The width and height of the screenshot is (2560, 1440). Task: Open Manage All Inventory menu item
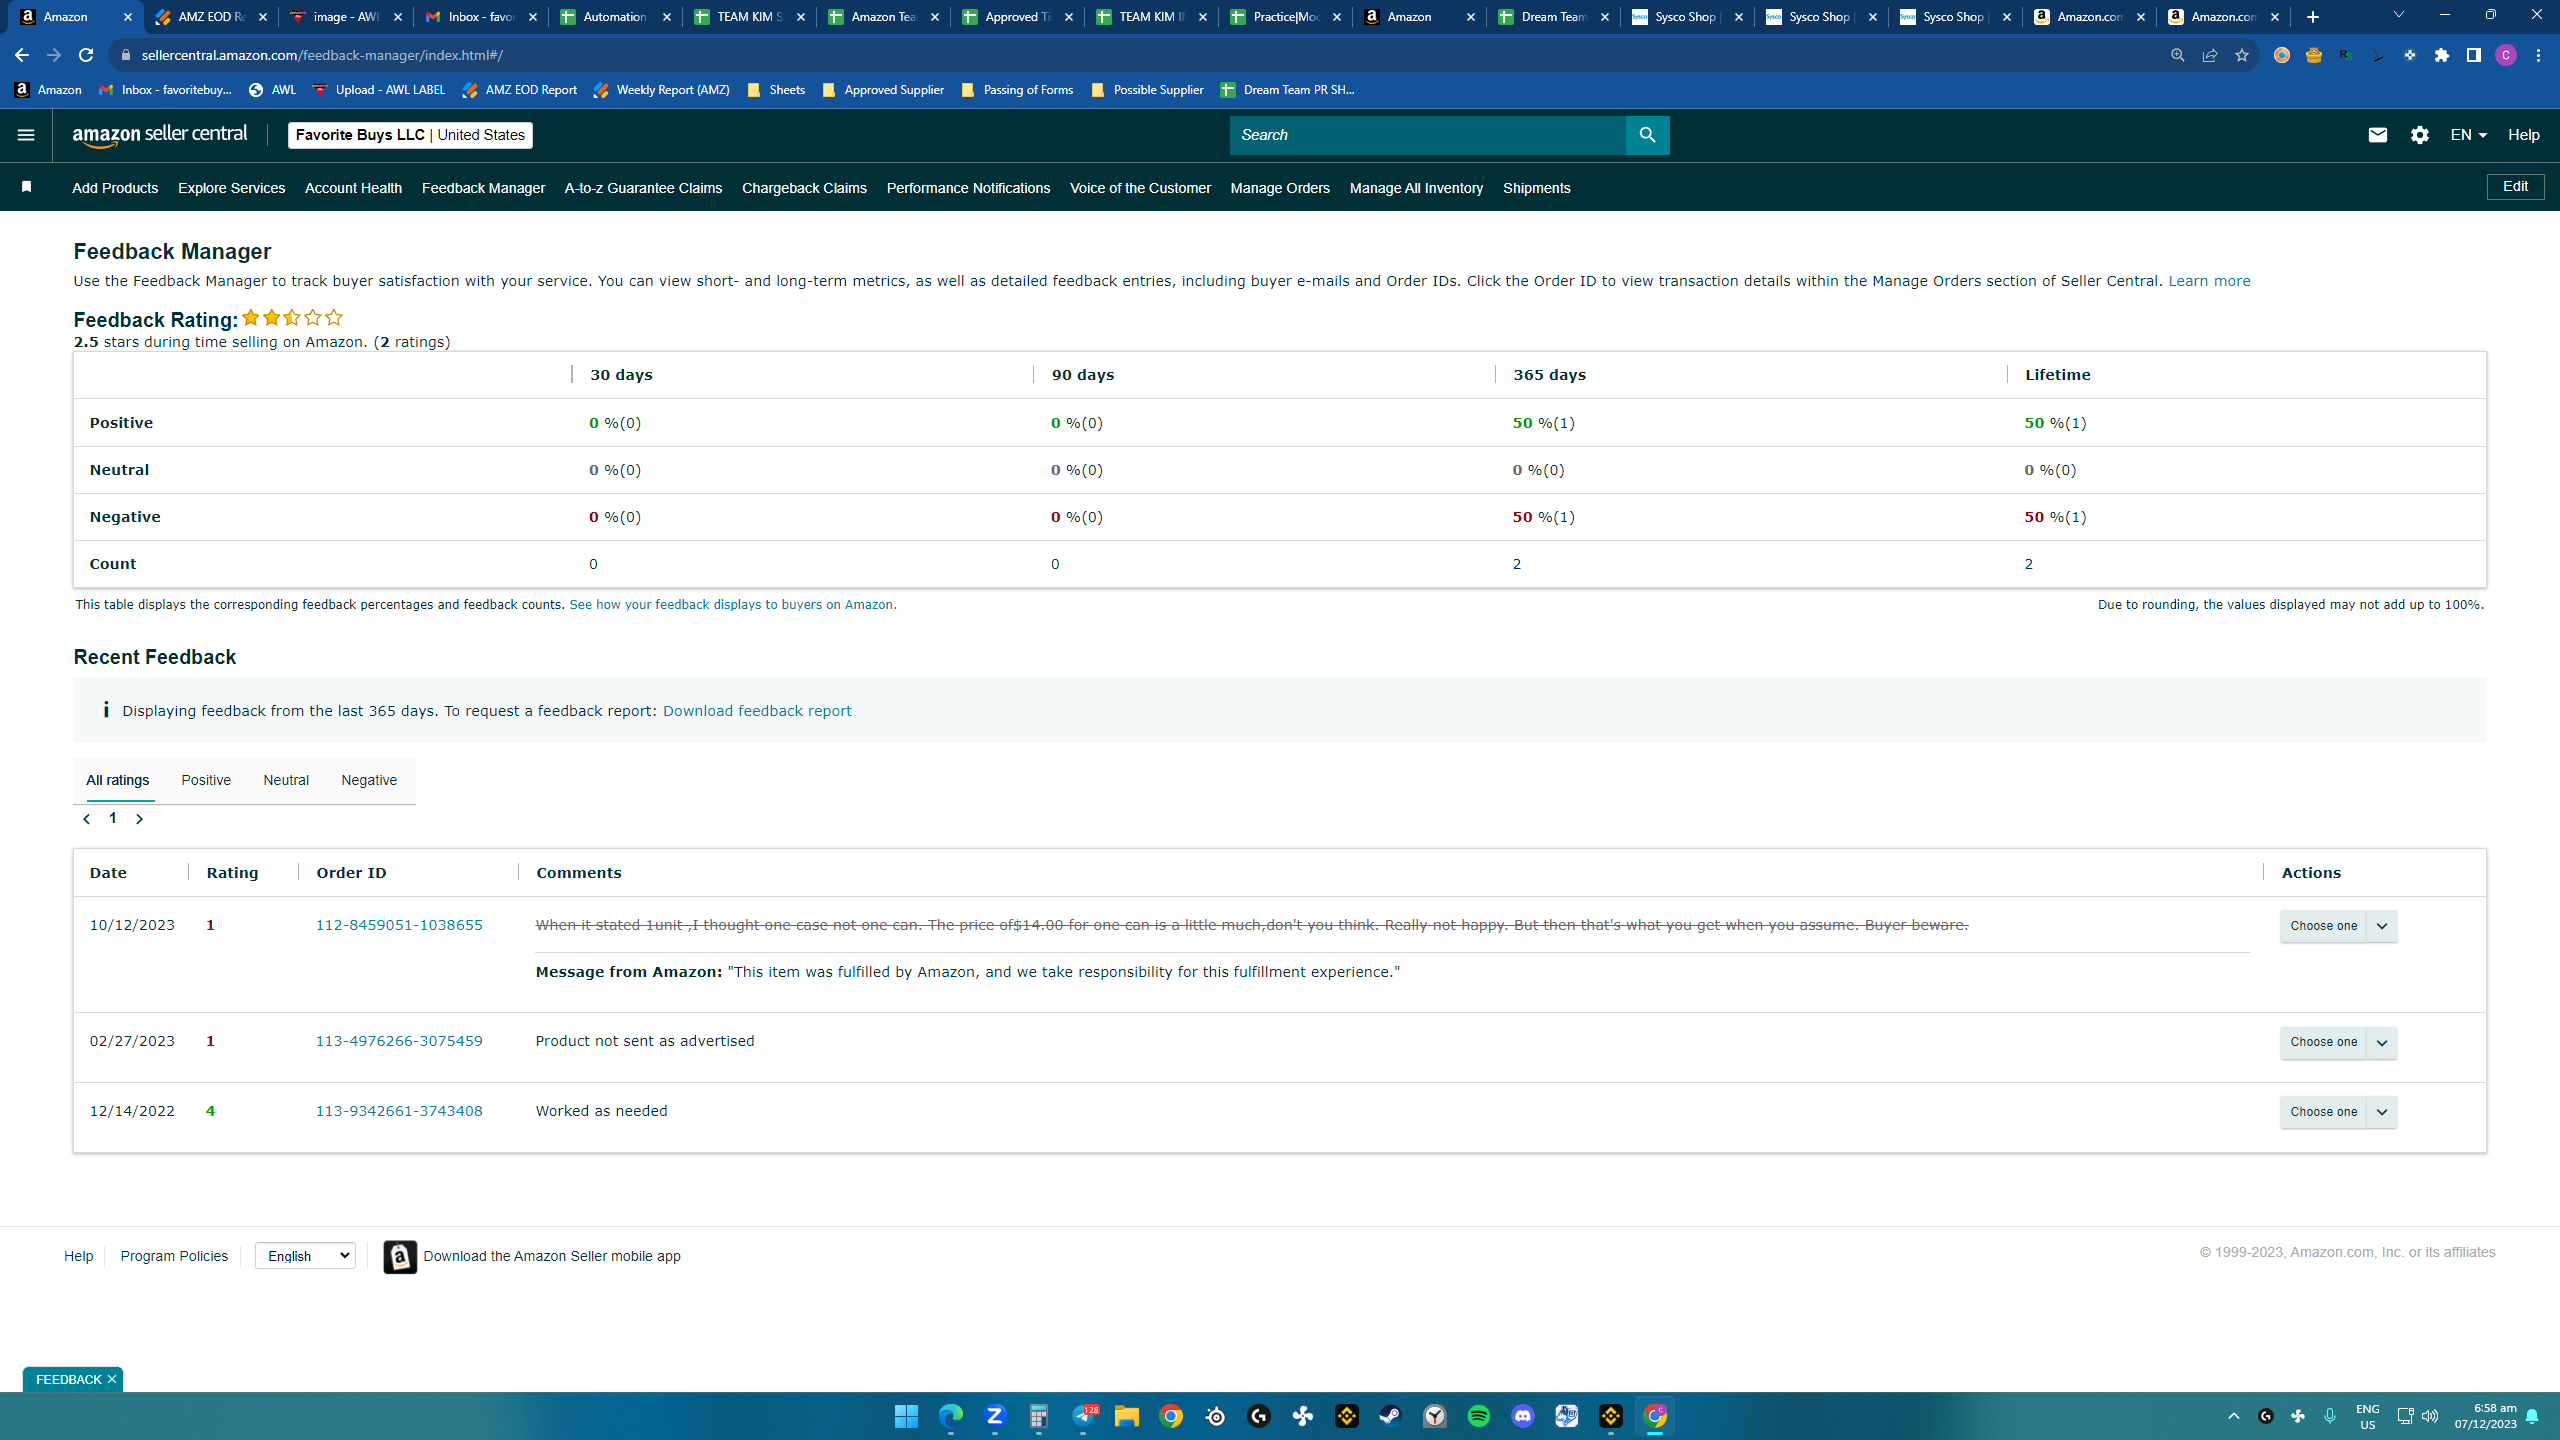[x=1416, y=188]
